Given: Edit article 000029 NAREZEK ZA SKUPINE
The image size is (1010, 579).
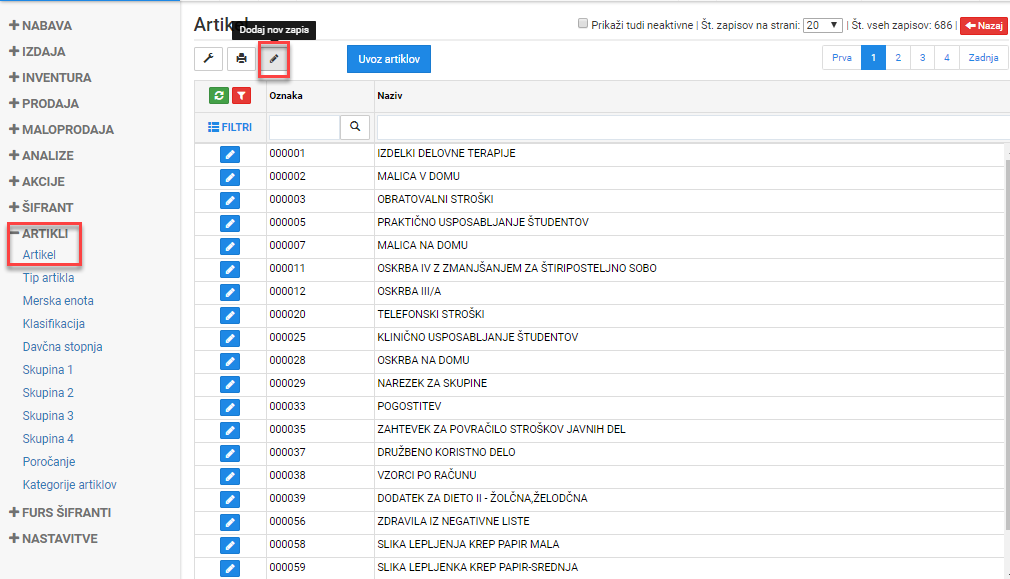Looking at the screenshot, I should 230,384.
